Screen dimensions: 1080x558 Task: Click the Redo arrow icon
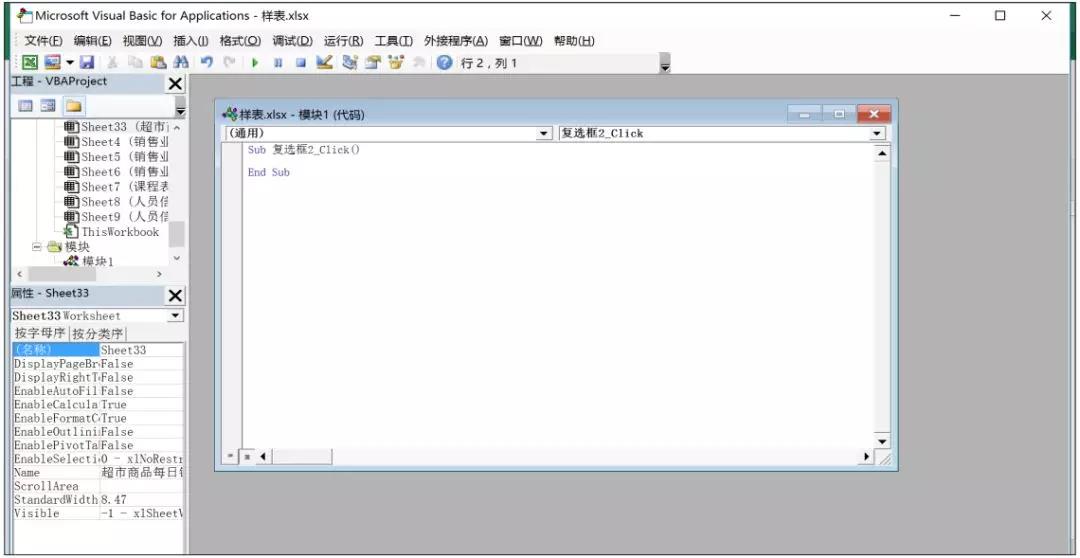point(229,63)
